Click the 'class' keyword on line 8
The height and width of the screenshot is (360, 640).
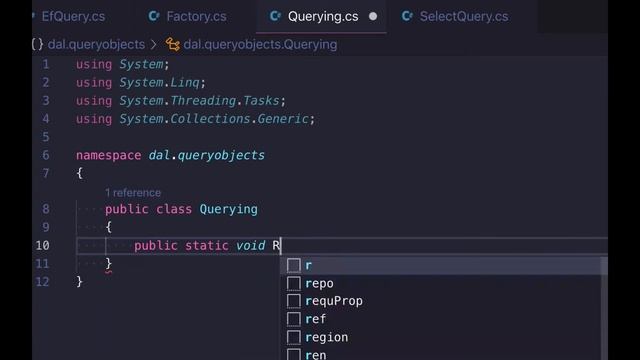174,209
